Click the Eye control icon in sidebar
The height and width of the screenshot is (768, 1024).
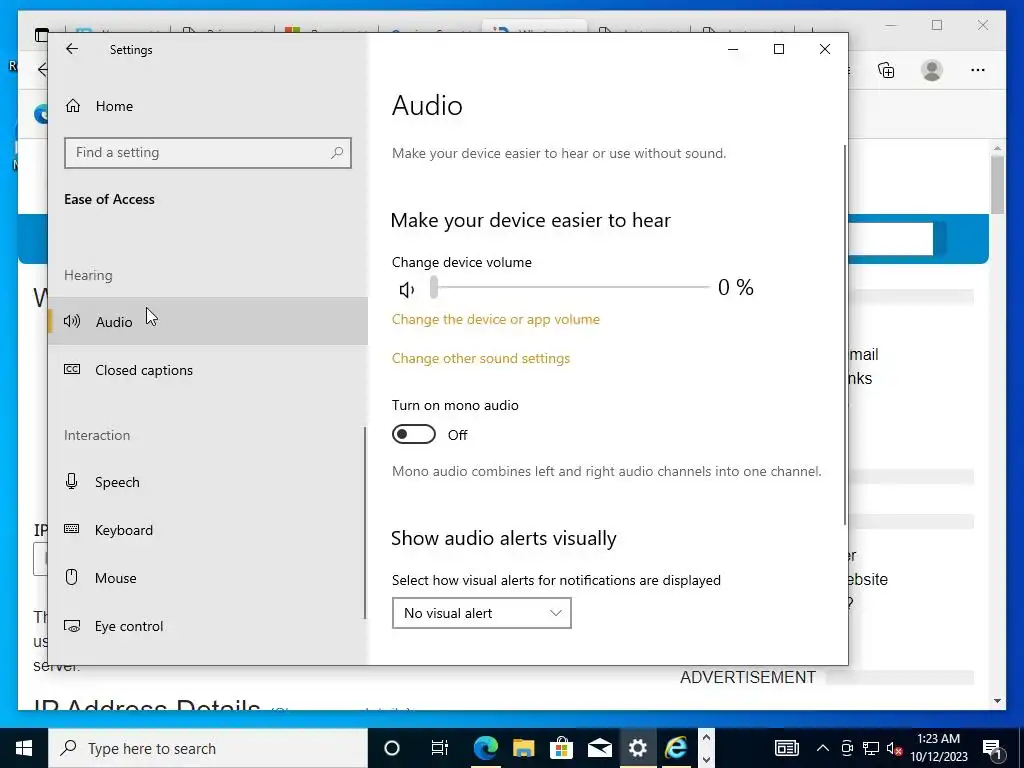72,626
